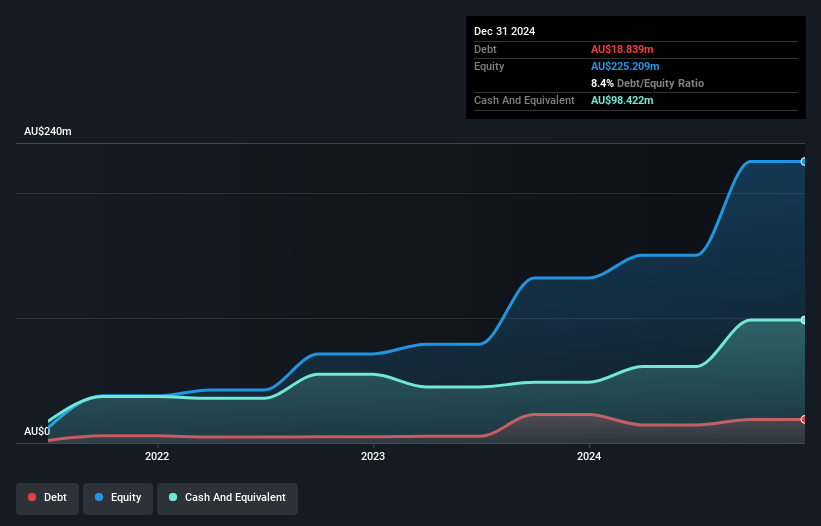This screenshot has height=526, width=821.
Task: Select the blue Equity endpoint marker
Action: [804, 162]
